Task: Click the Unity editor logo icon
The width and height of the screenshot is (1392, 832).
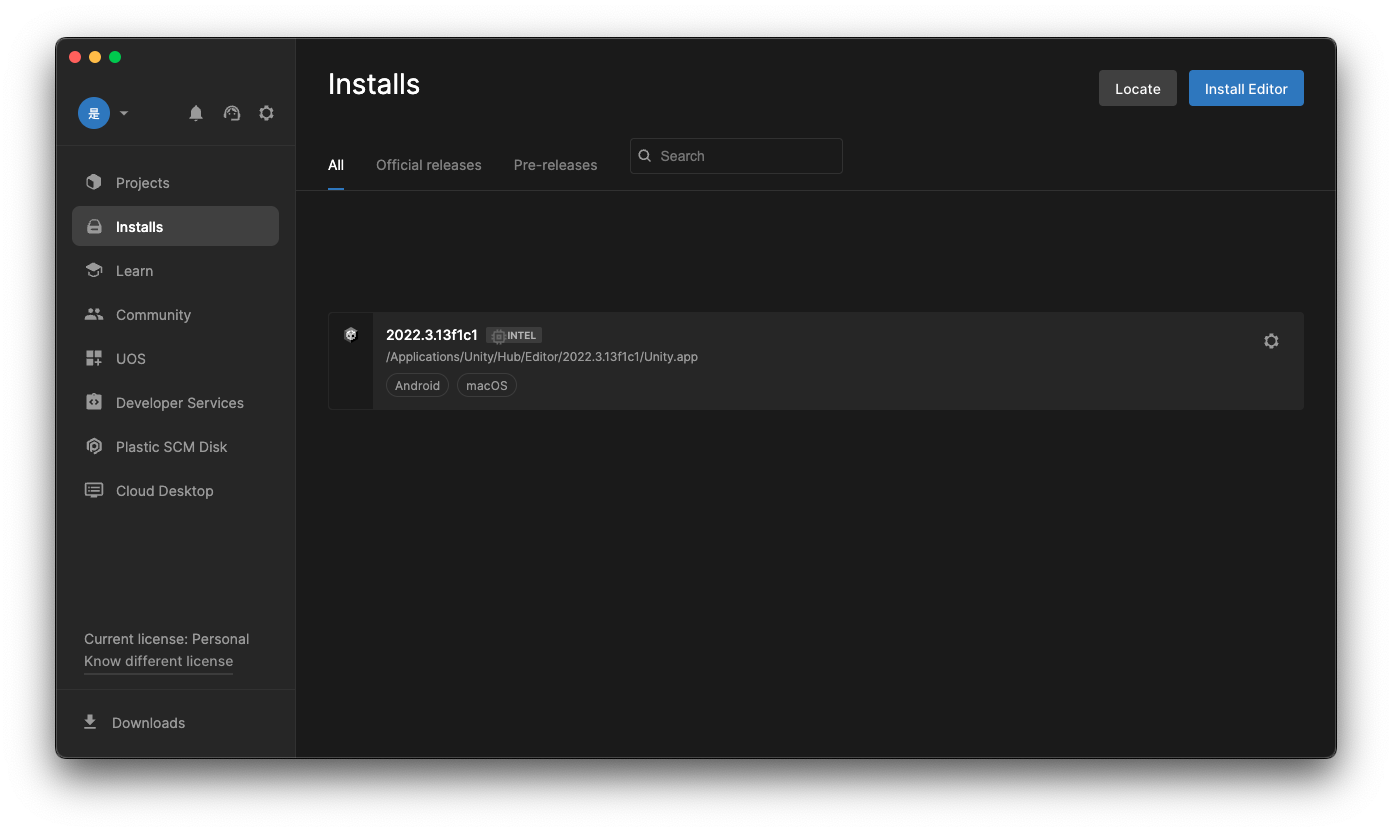Action: pyautogui.click(x=351, y=335)
